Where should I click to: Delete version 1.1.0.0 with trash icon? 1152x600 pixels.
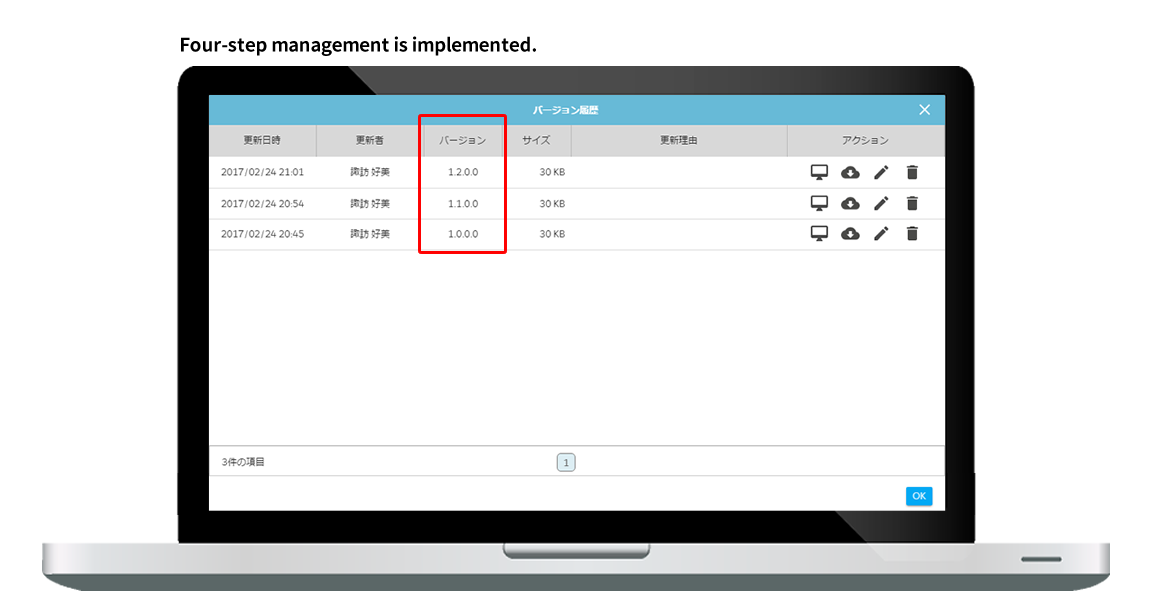(911, 202)
